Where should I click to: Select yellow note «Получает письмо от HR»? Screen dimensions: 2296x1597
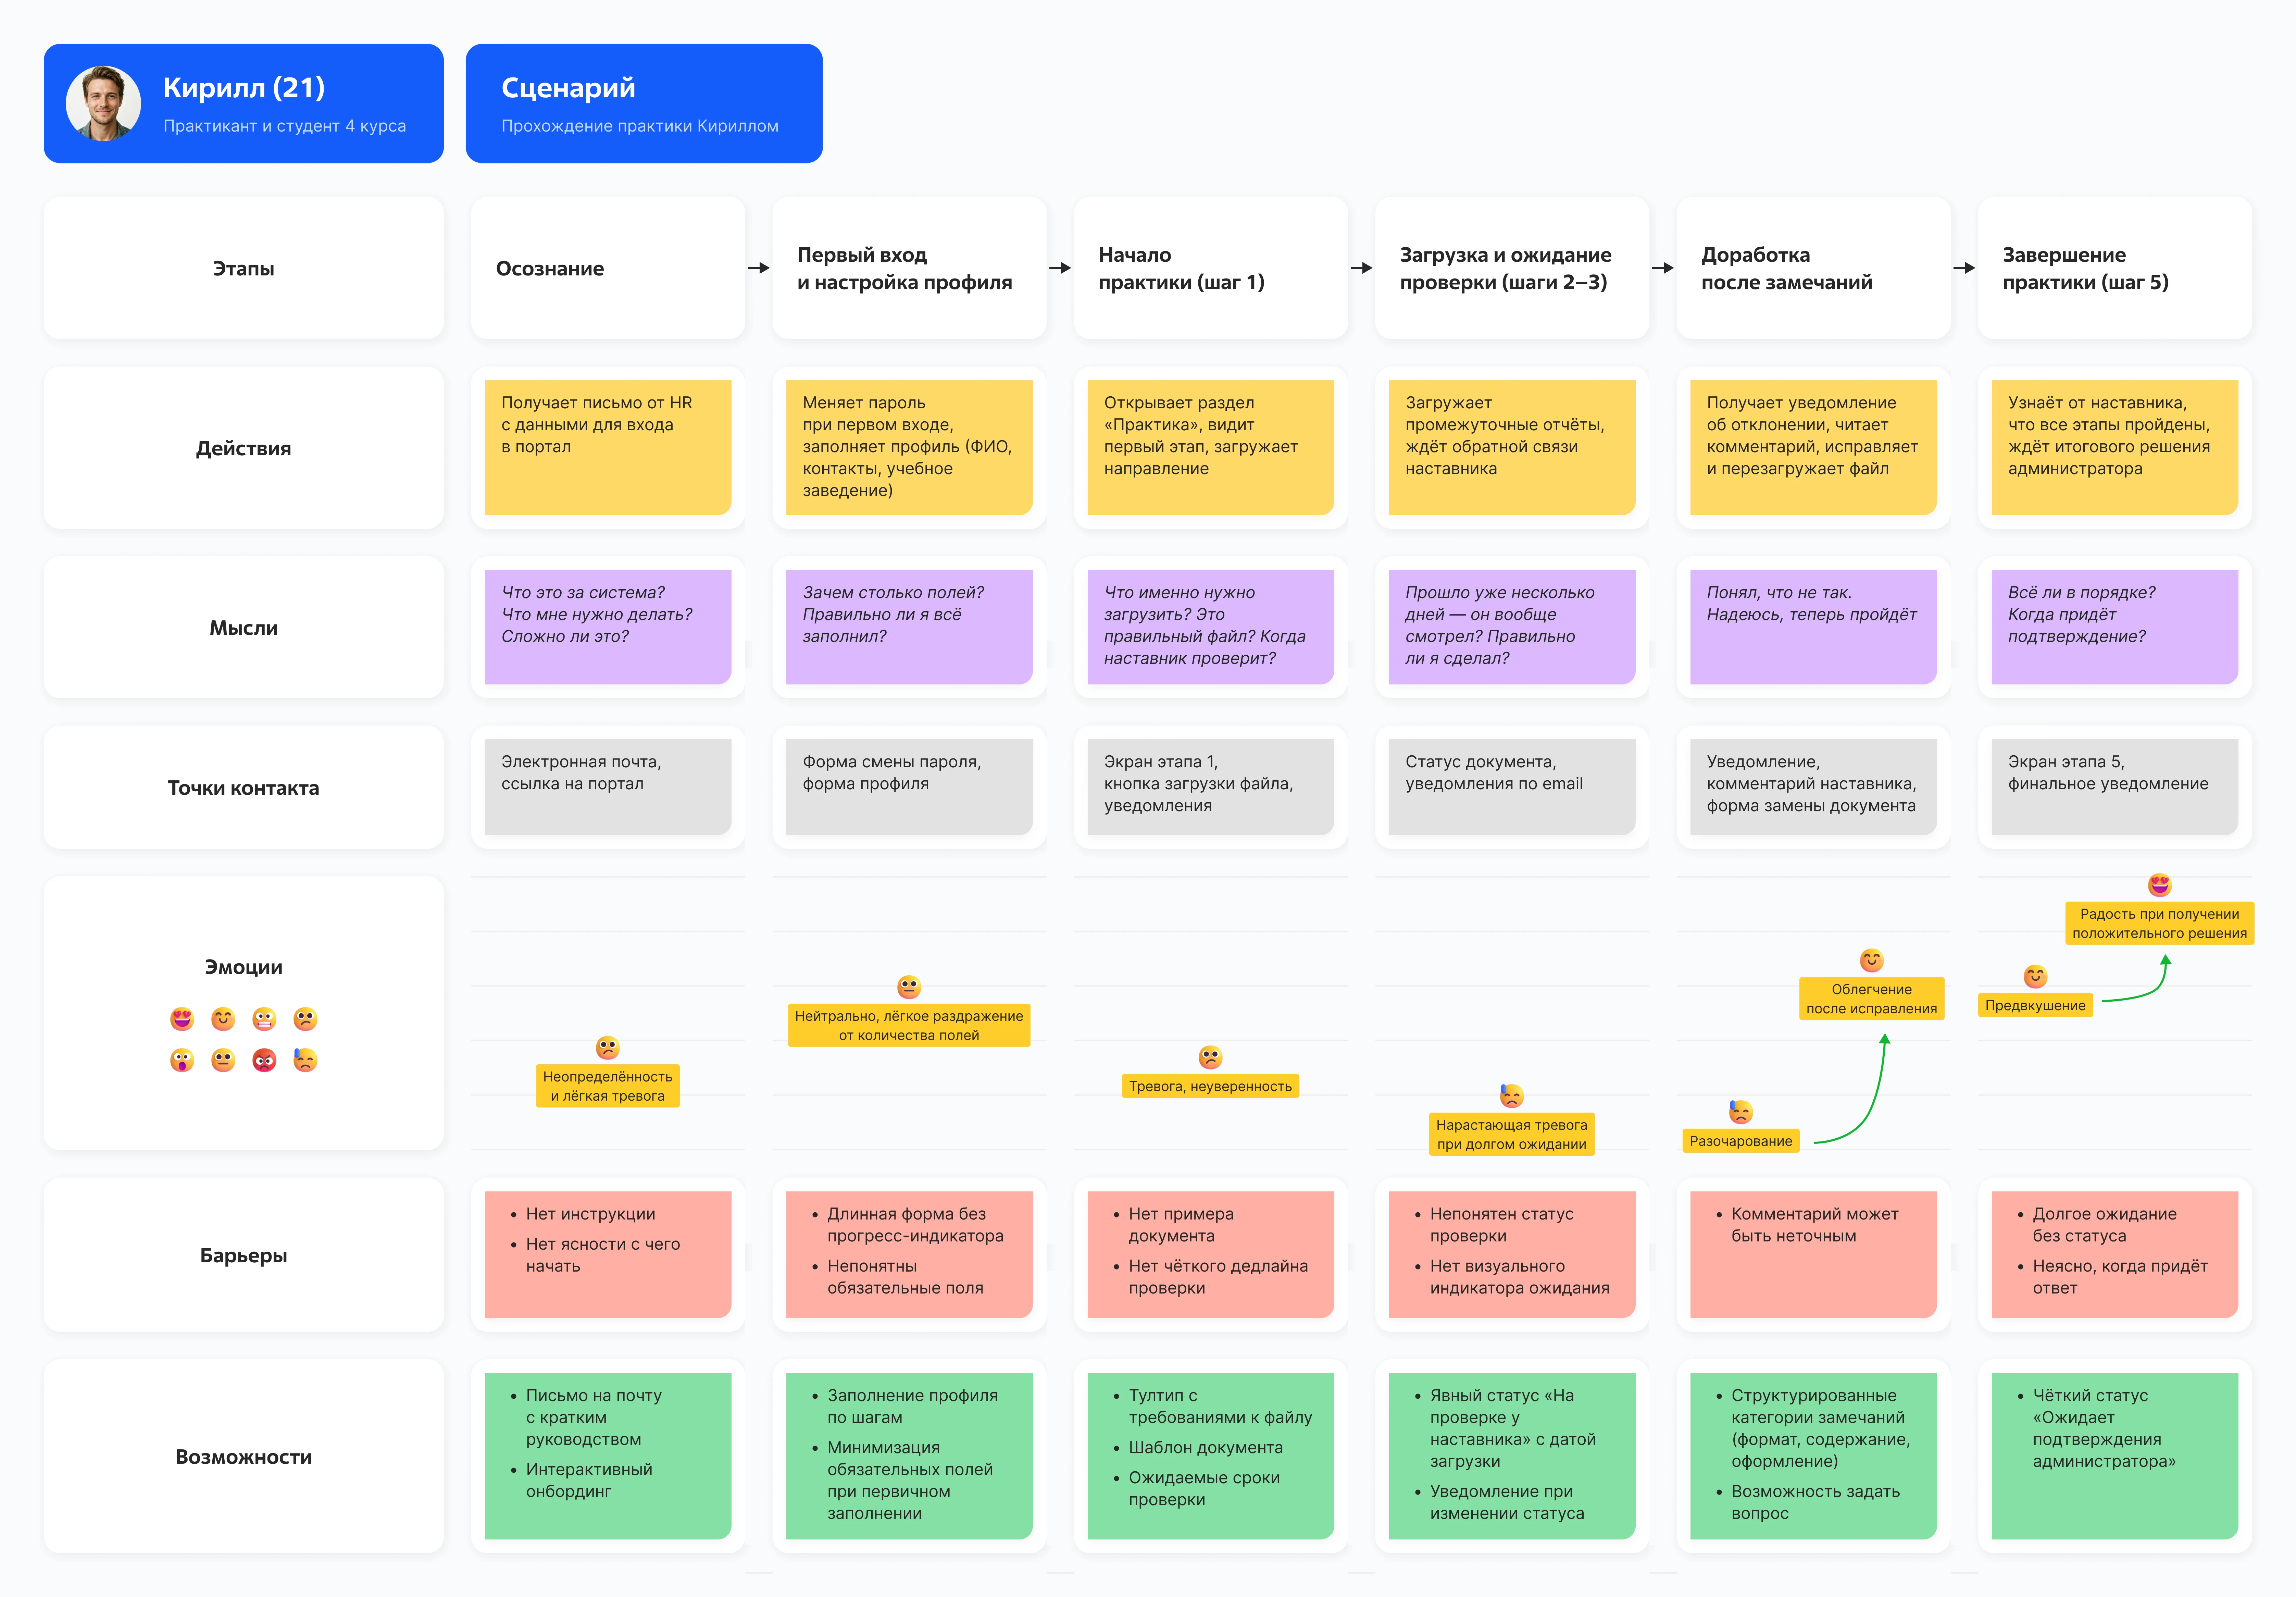coord(608,448)
